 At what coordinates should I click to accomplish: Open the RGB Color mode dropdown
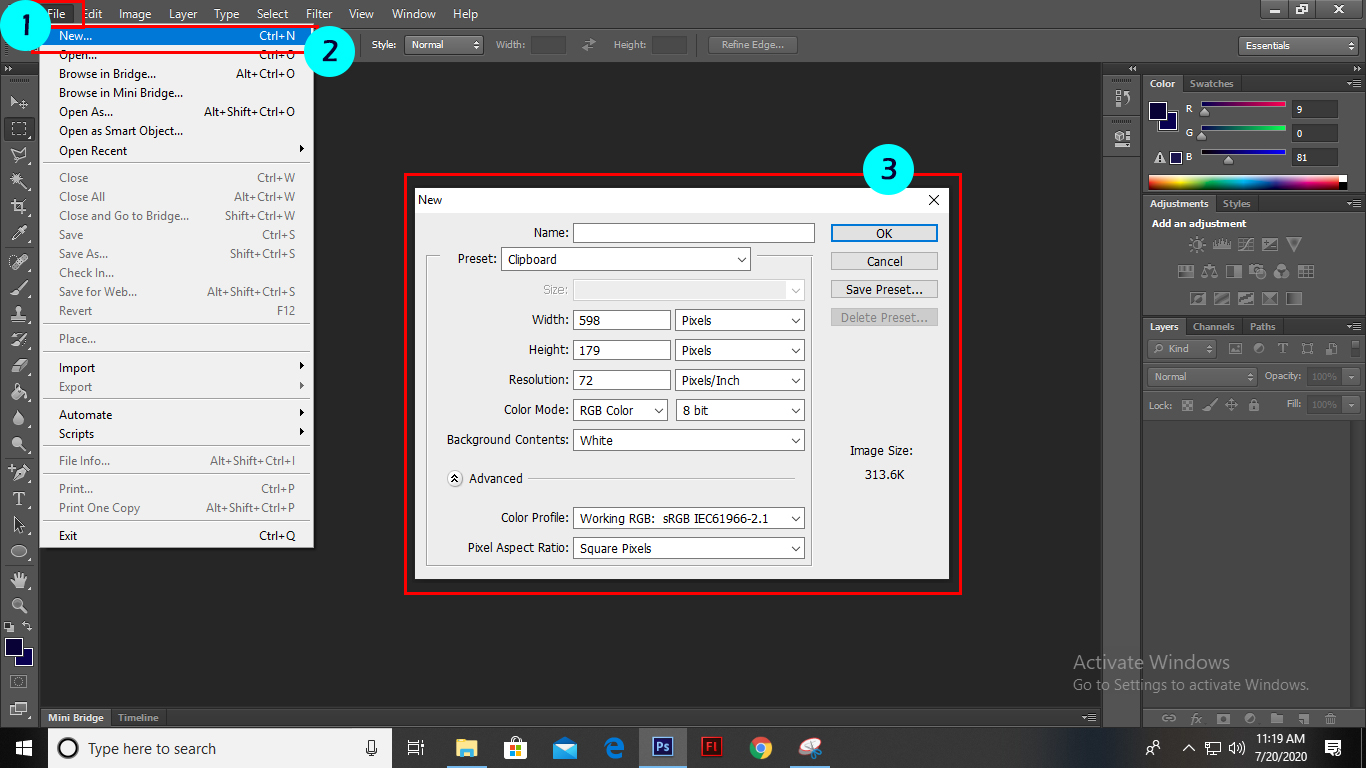620,410
